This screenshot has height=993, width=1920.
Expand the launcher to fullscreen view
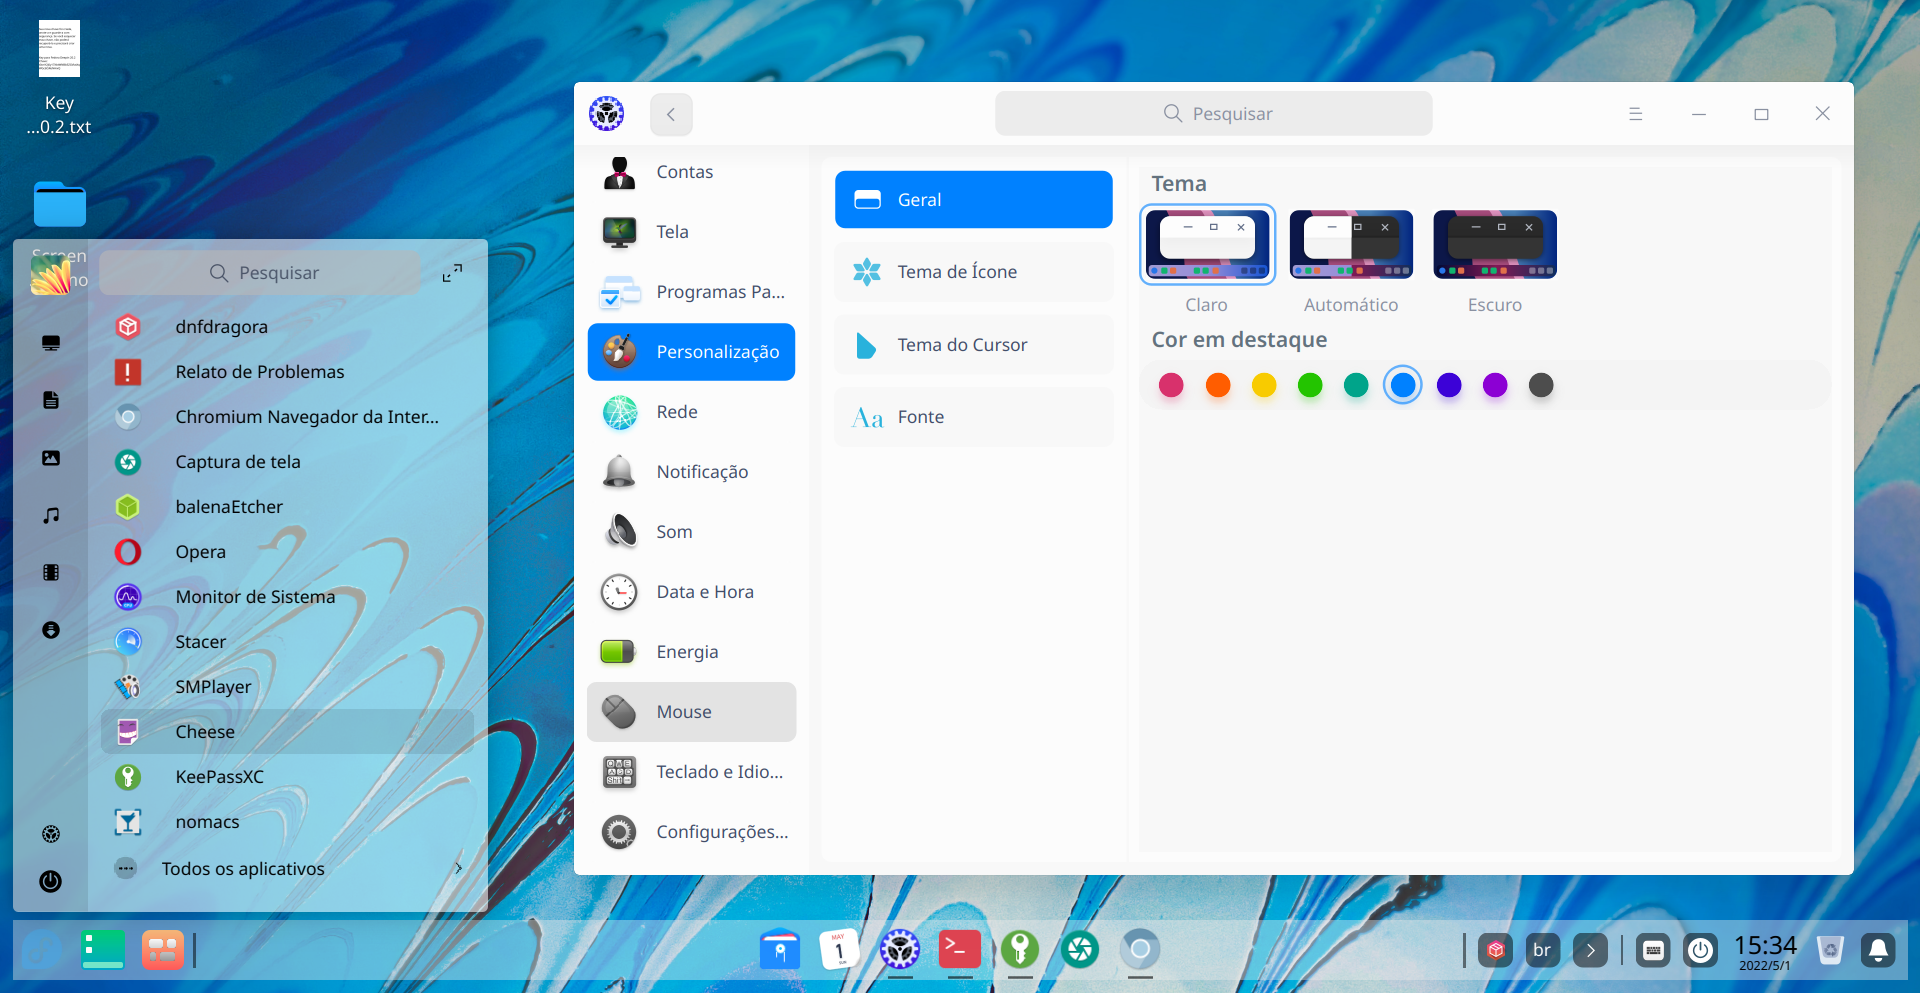453,272
